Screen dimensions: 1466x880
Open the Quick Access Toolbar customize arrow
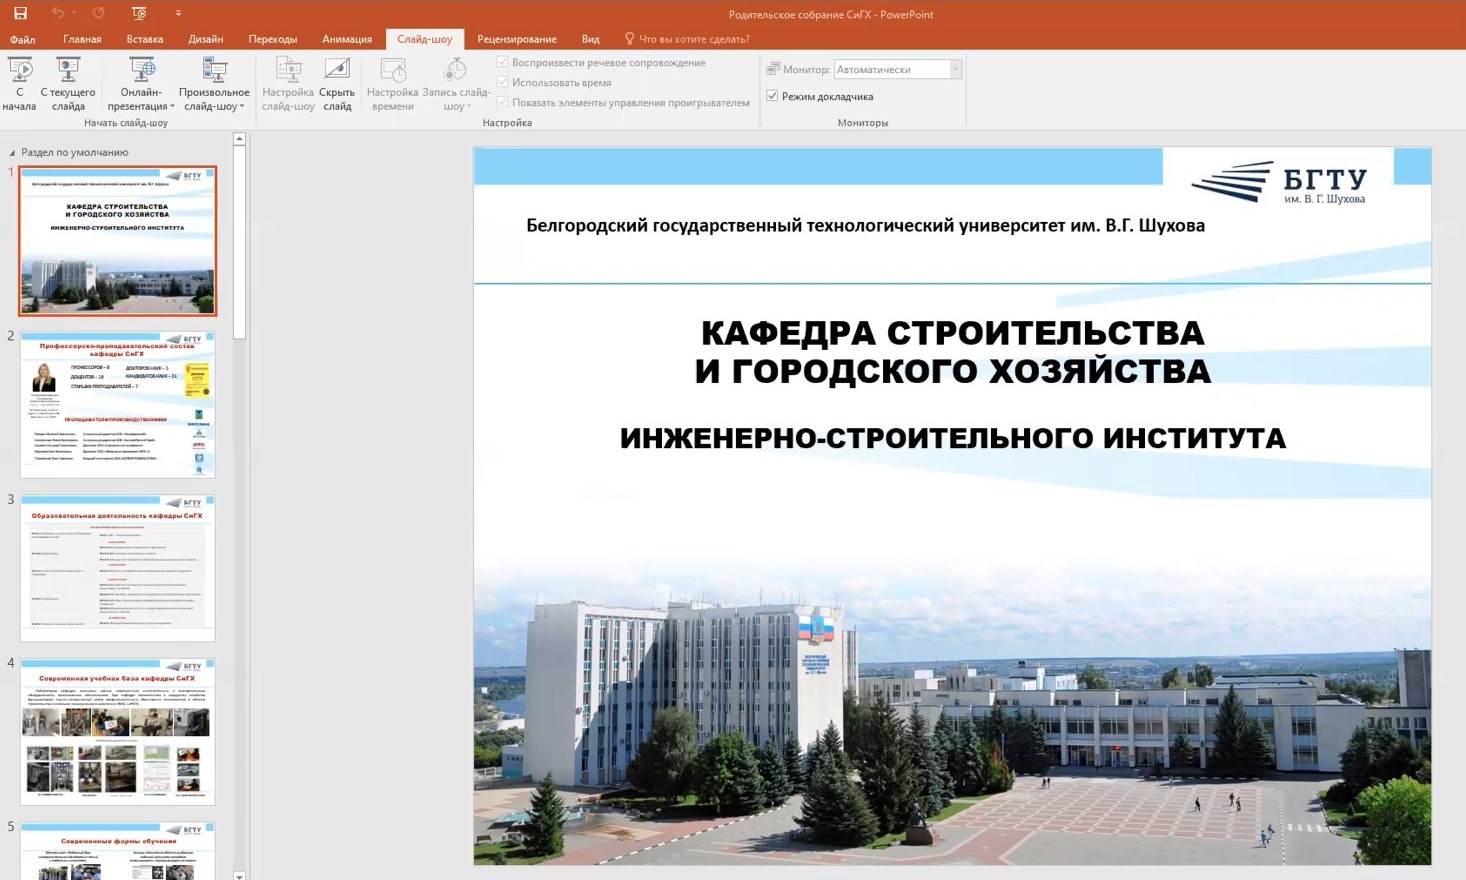point(178,13)
